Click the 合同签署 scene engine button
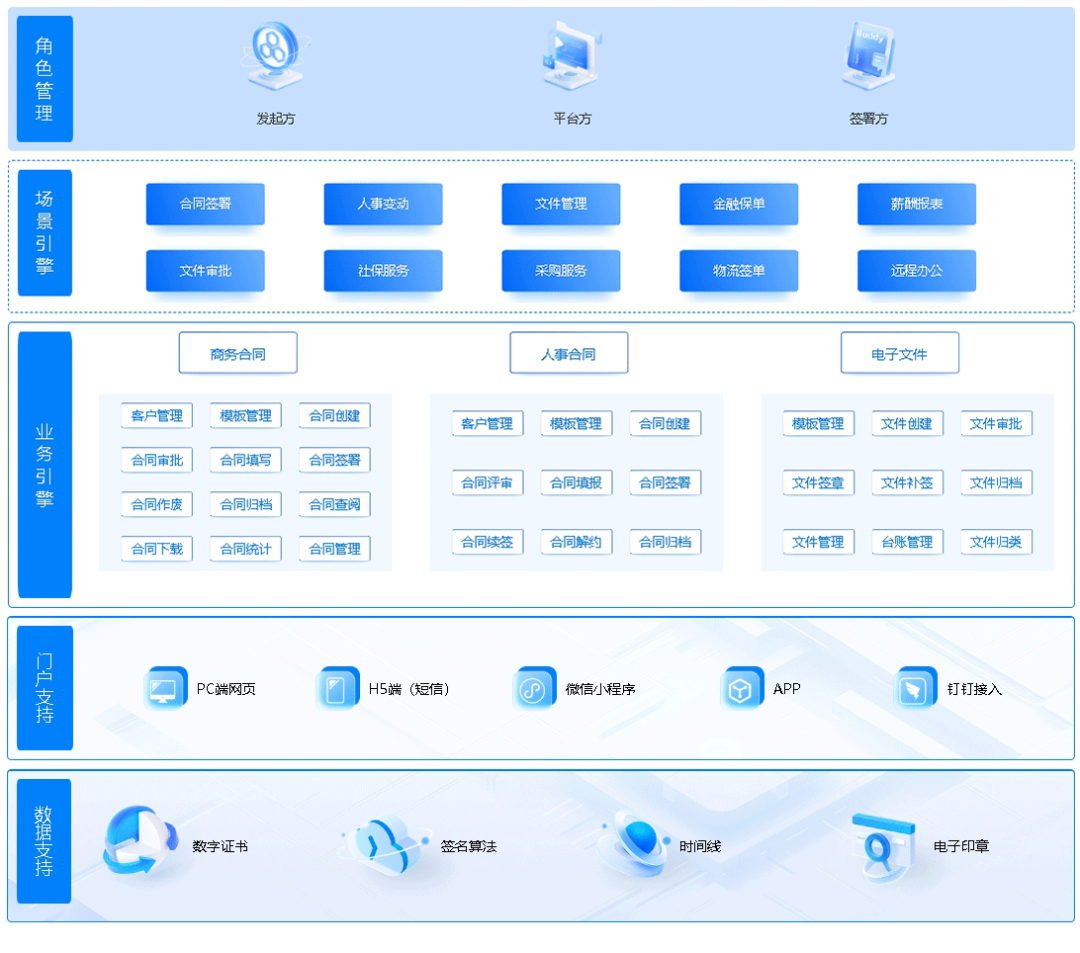Viewport: 1080px width, 953px height. 205,204
